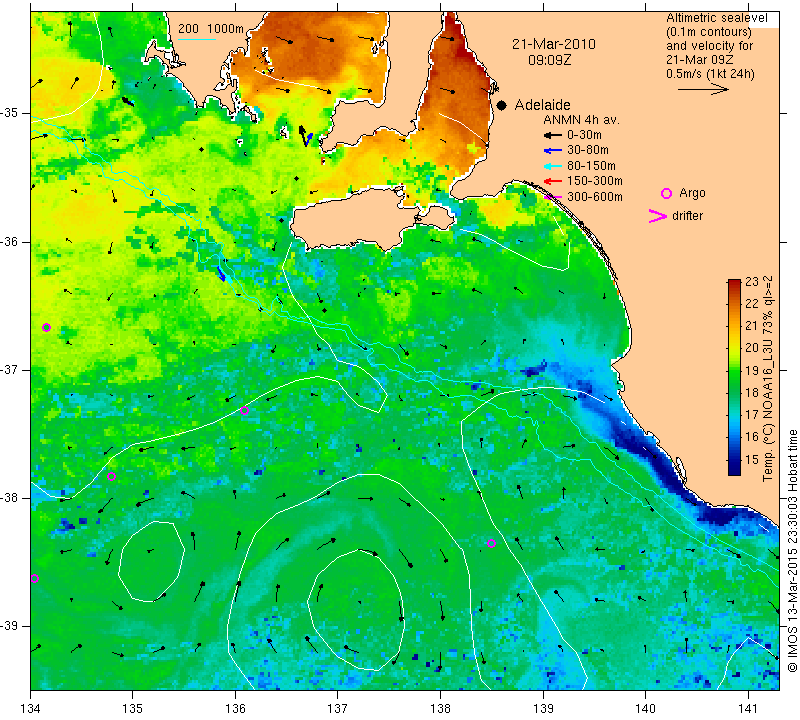Click the -35 latitude axis label
800x720 pixels.
pyautogui.click(x=10, y=113)
